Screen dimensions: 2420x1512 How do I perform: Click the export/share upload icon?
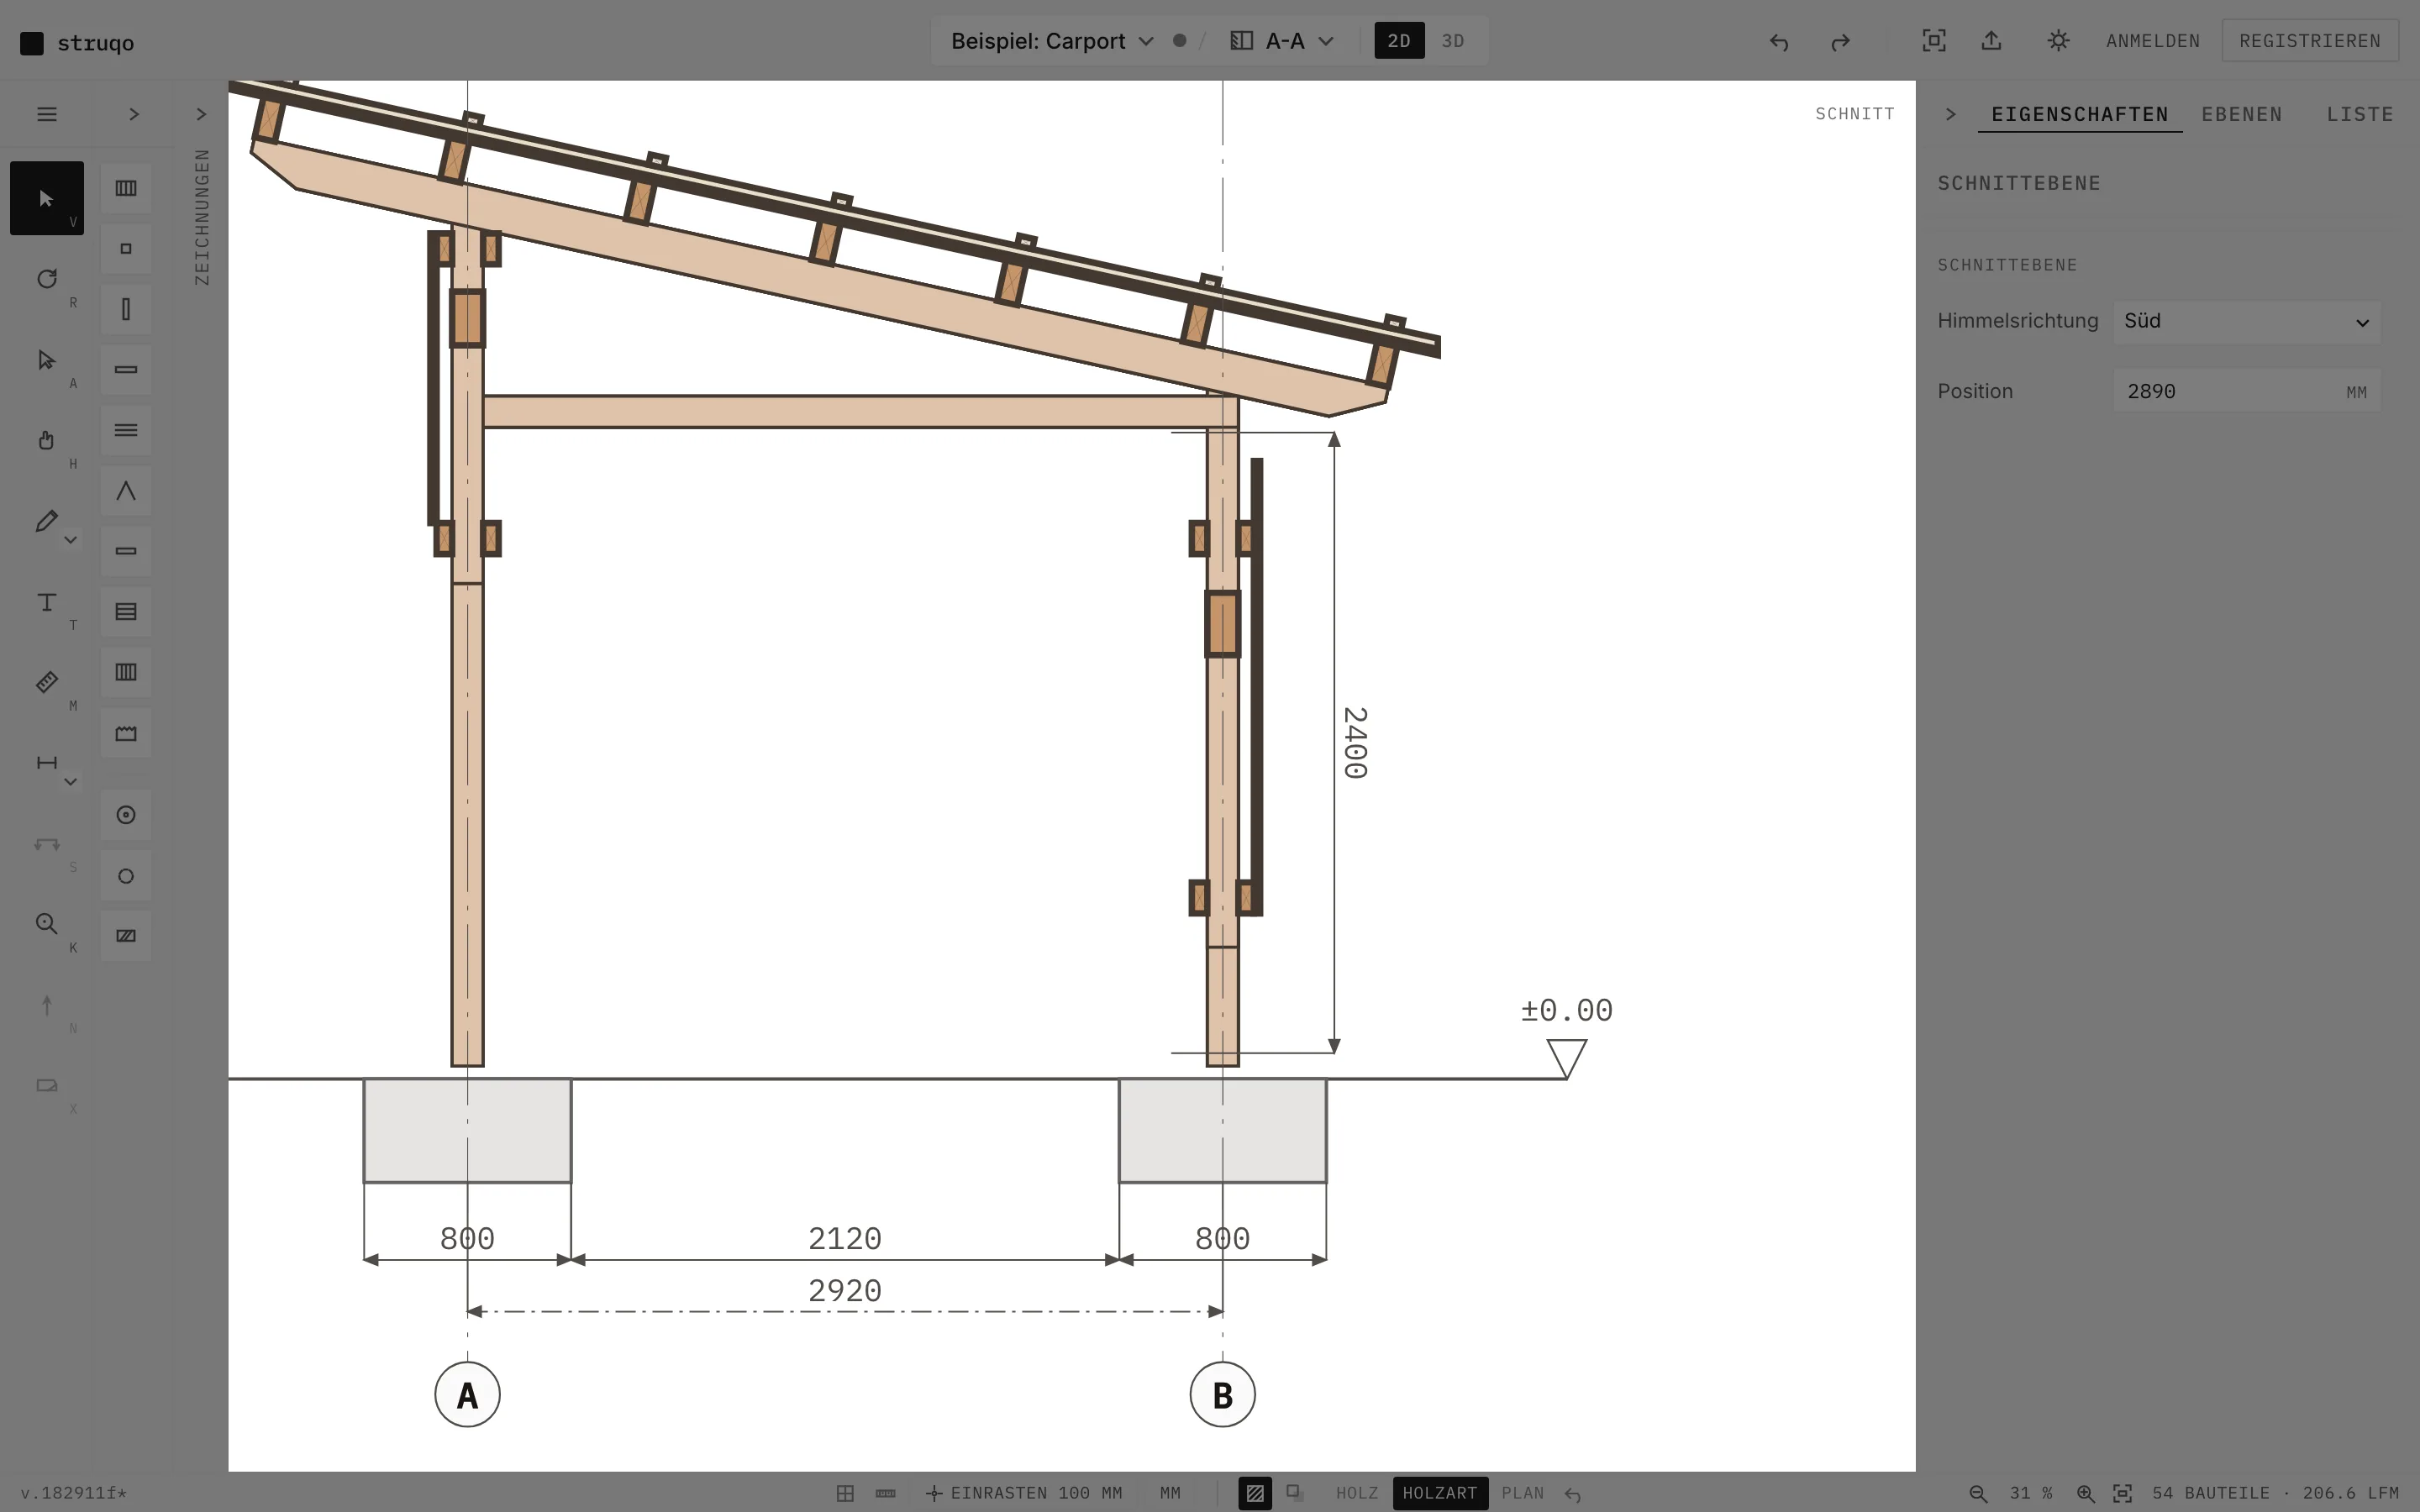pyautogui.click(x=1991, y=41)
